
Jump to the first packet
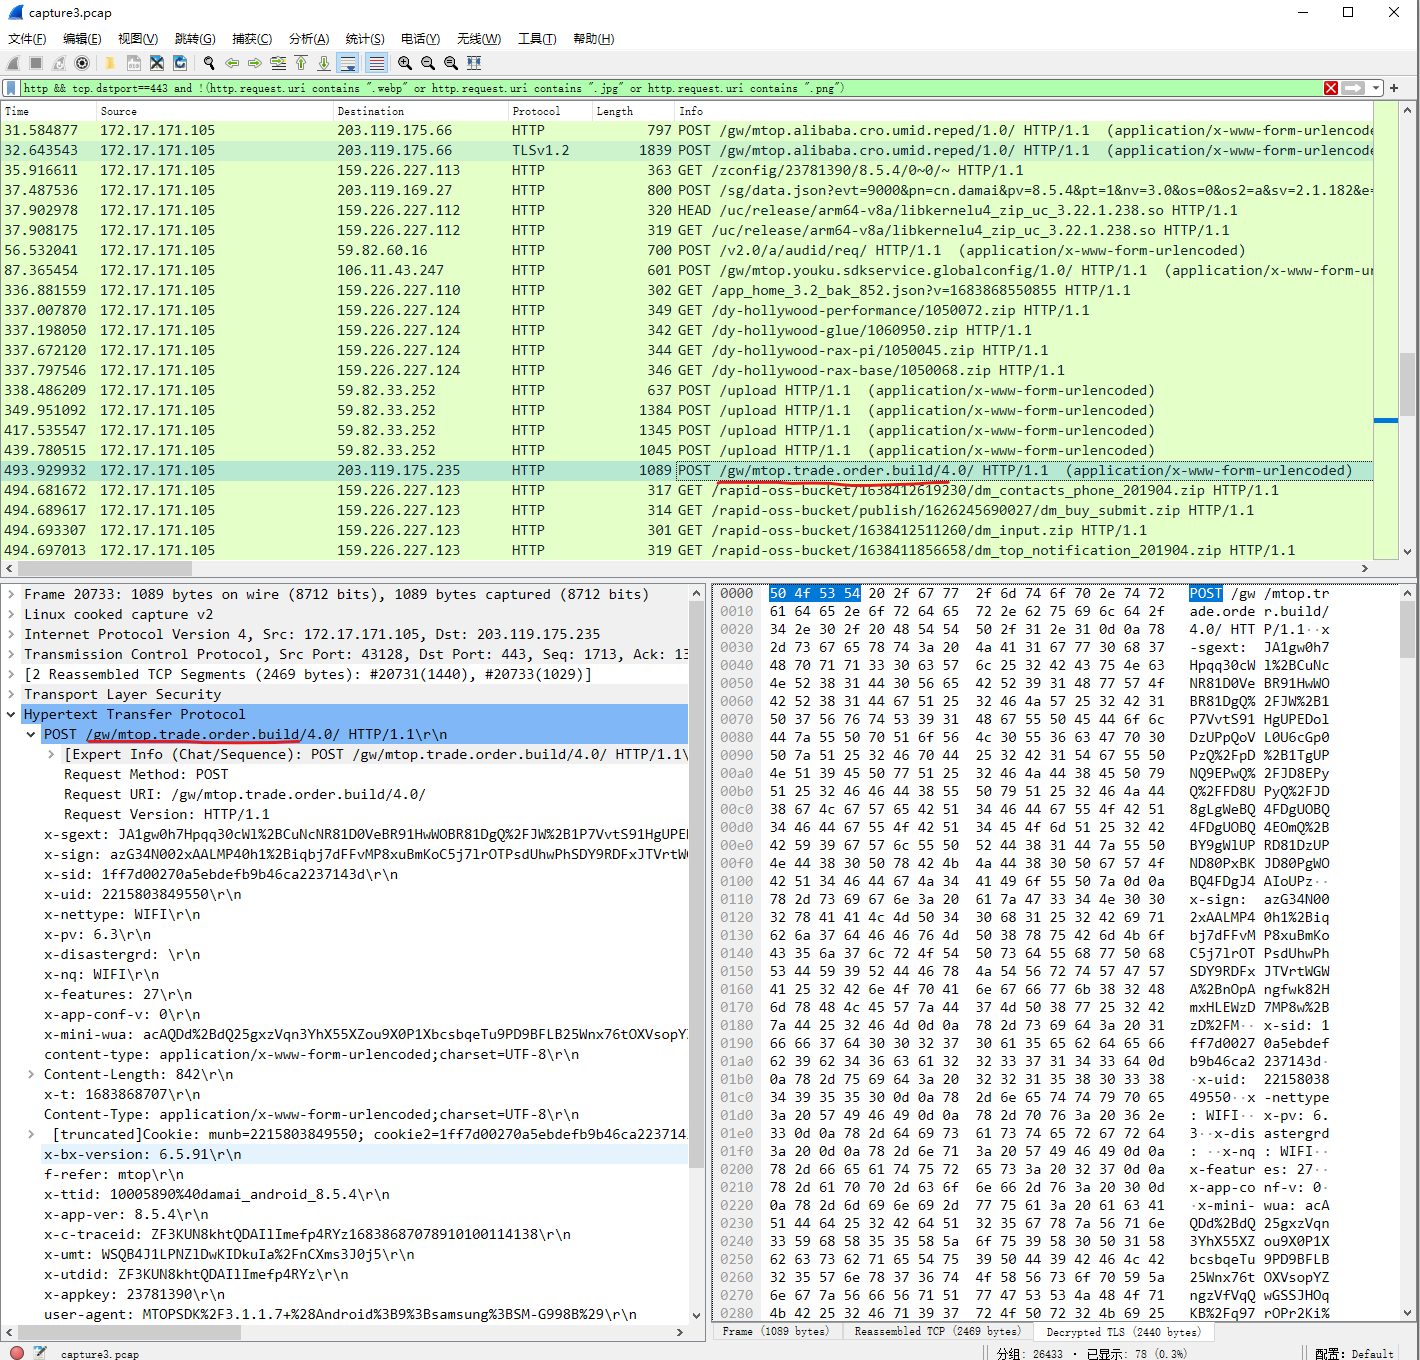[301, 63]
